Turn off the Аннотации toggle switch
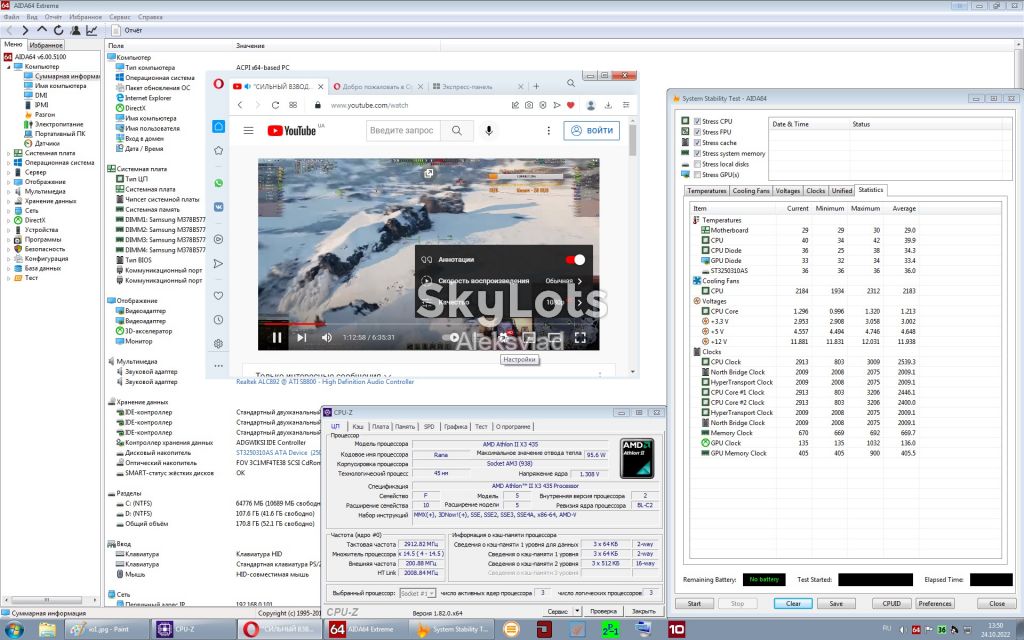 pyautogui.click(x=575, y=260)
